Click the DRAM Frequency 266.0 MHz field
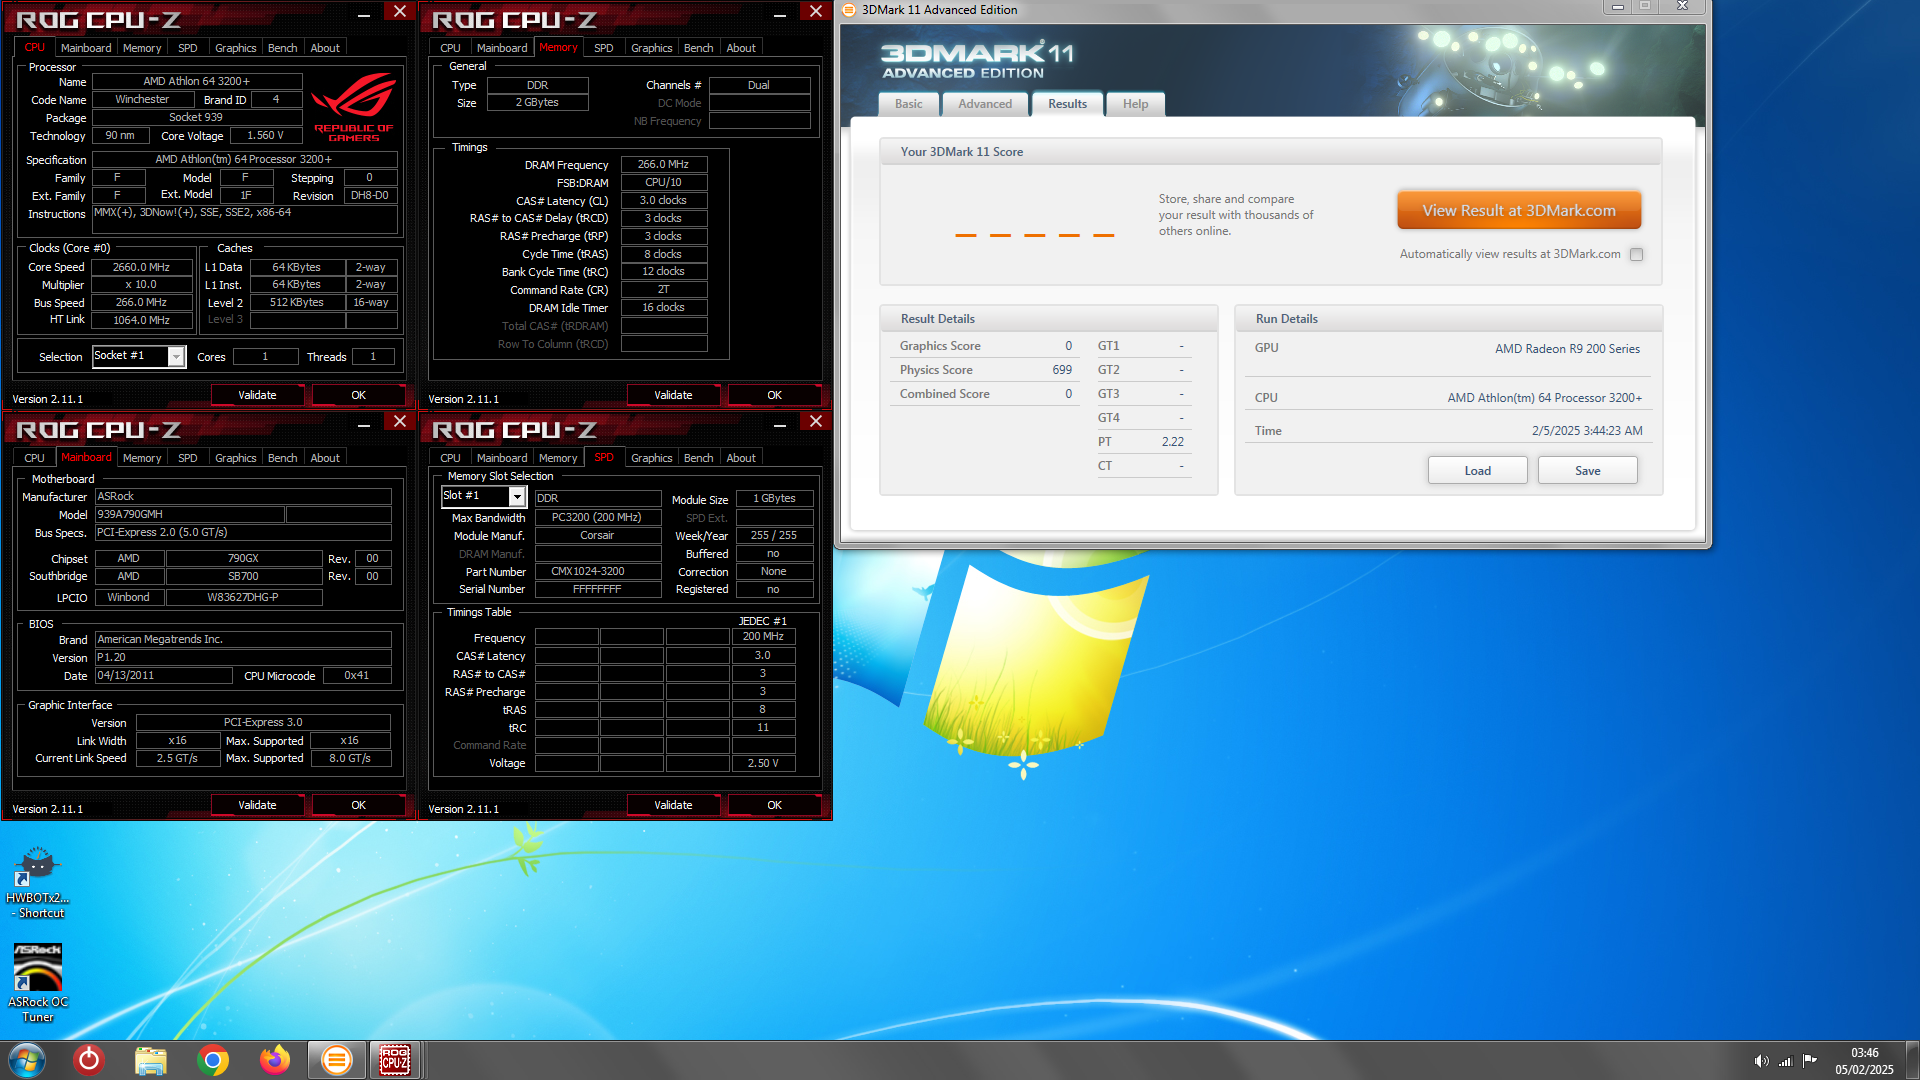Screen dimensions: 1920x1080 pos(663,164)
